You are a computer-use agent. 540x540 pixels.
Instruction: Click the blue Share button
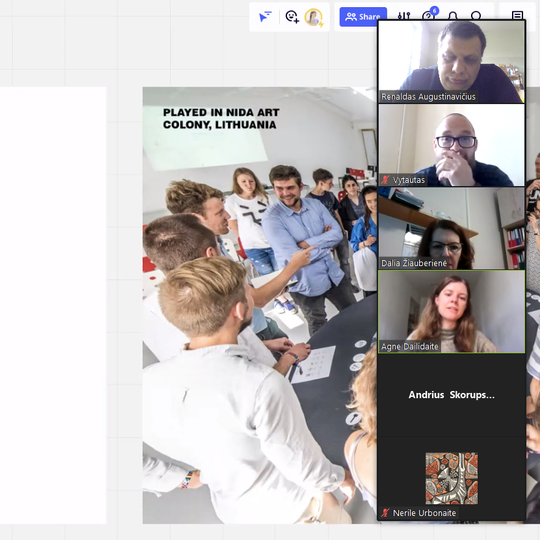pyautogui.click(x=363, y=17)
